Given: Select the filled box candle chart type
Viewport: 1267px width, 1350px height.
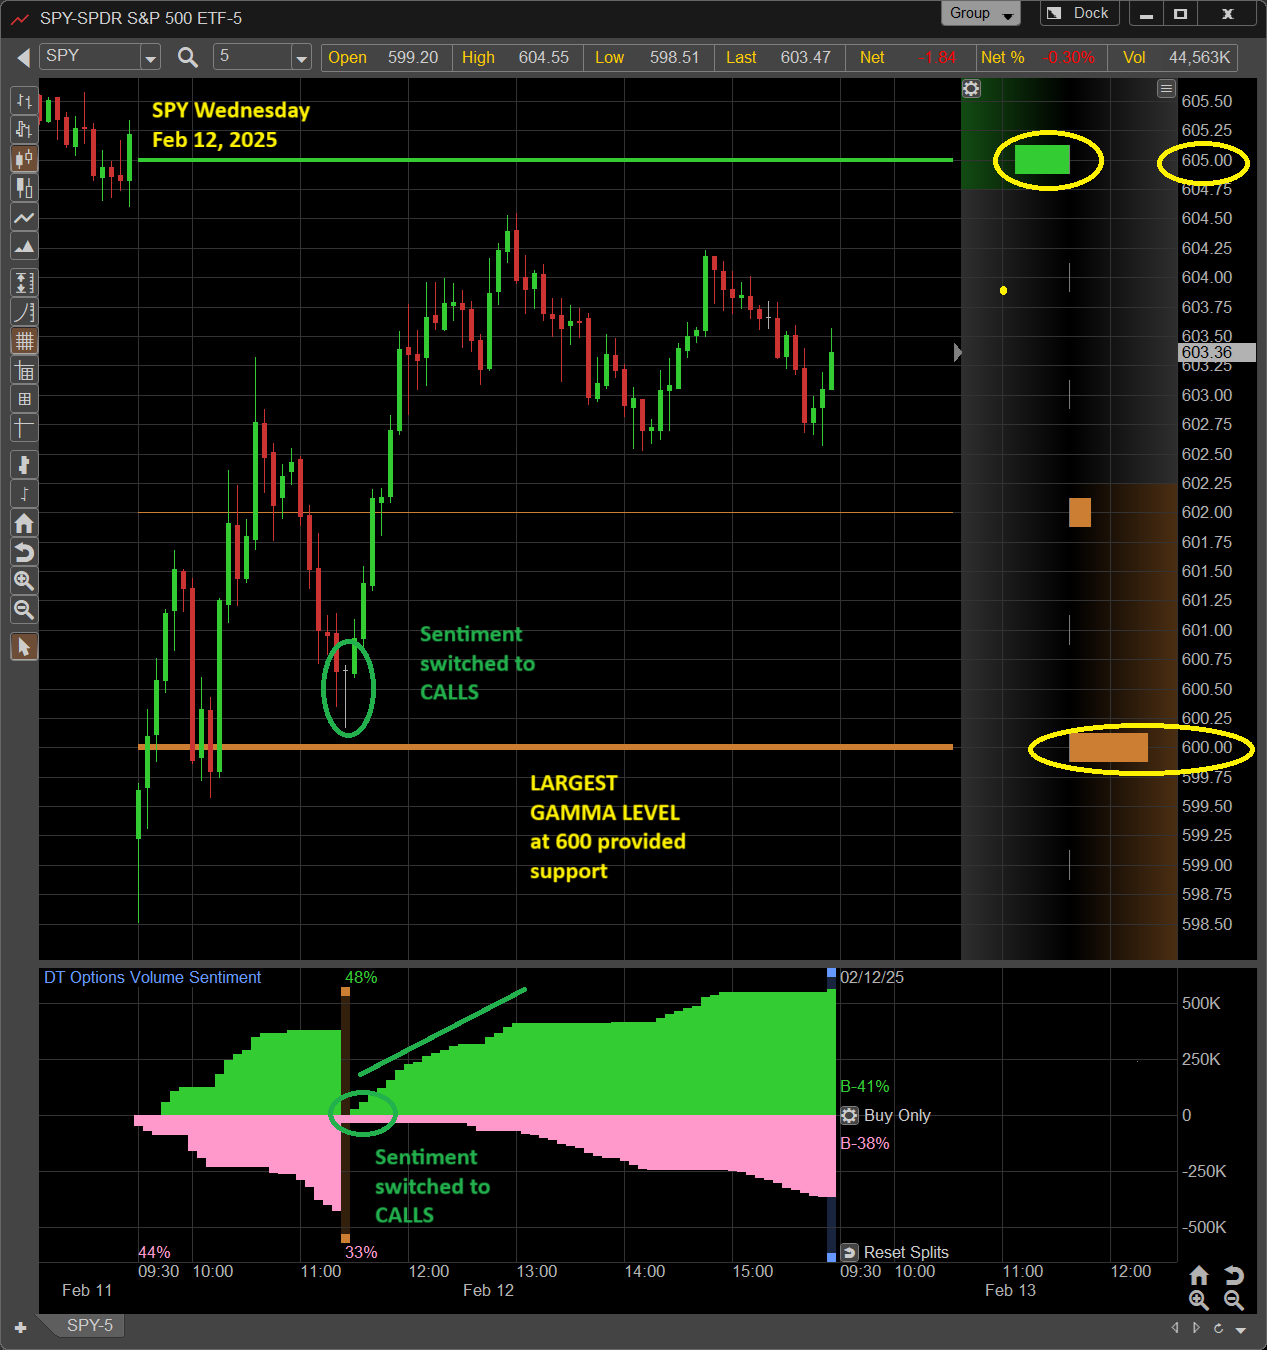Looking at the screenshot, I should tap(24, 188).
